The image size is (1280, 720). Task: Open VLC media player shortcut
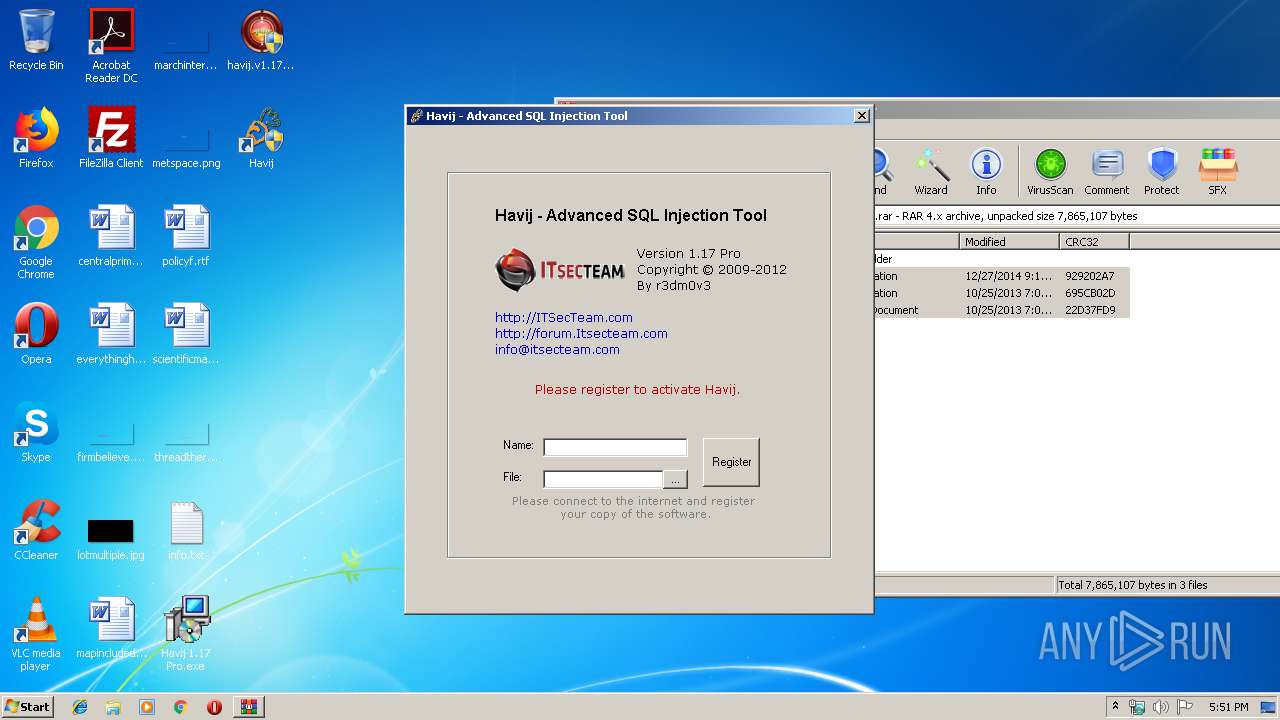click(36, 634)
